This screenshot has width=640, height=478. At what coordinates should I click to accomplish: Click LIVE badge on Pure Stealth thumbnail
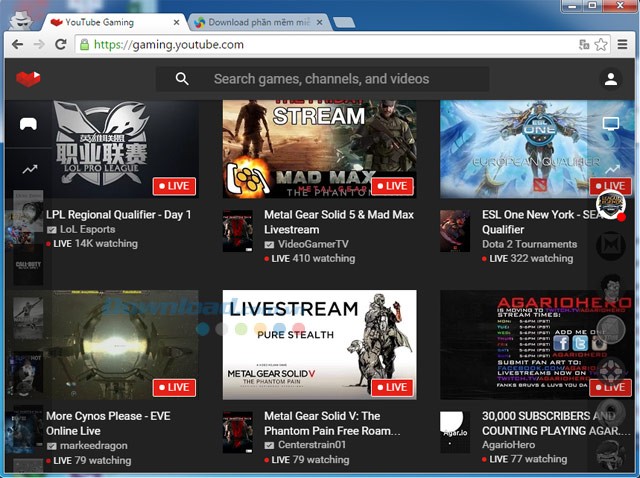tap(393, 387)
